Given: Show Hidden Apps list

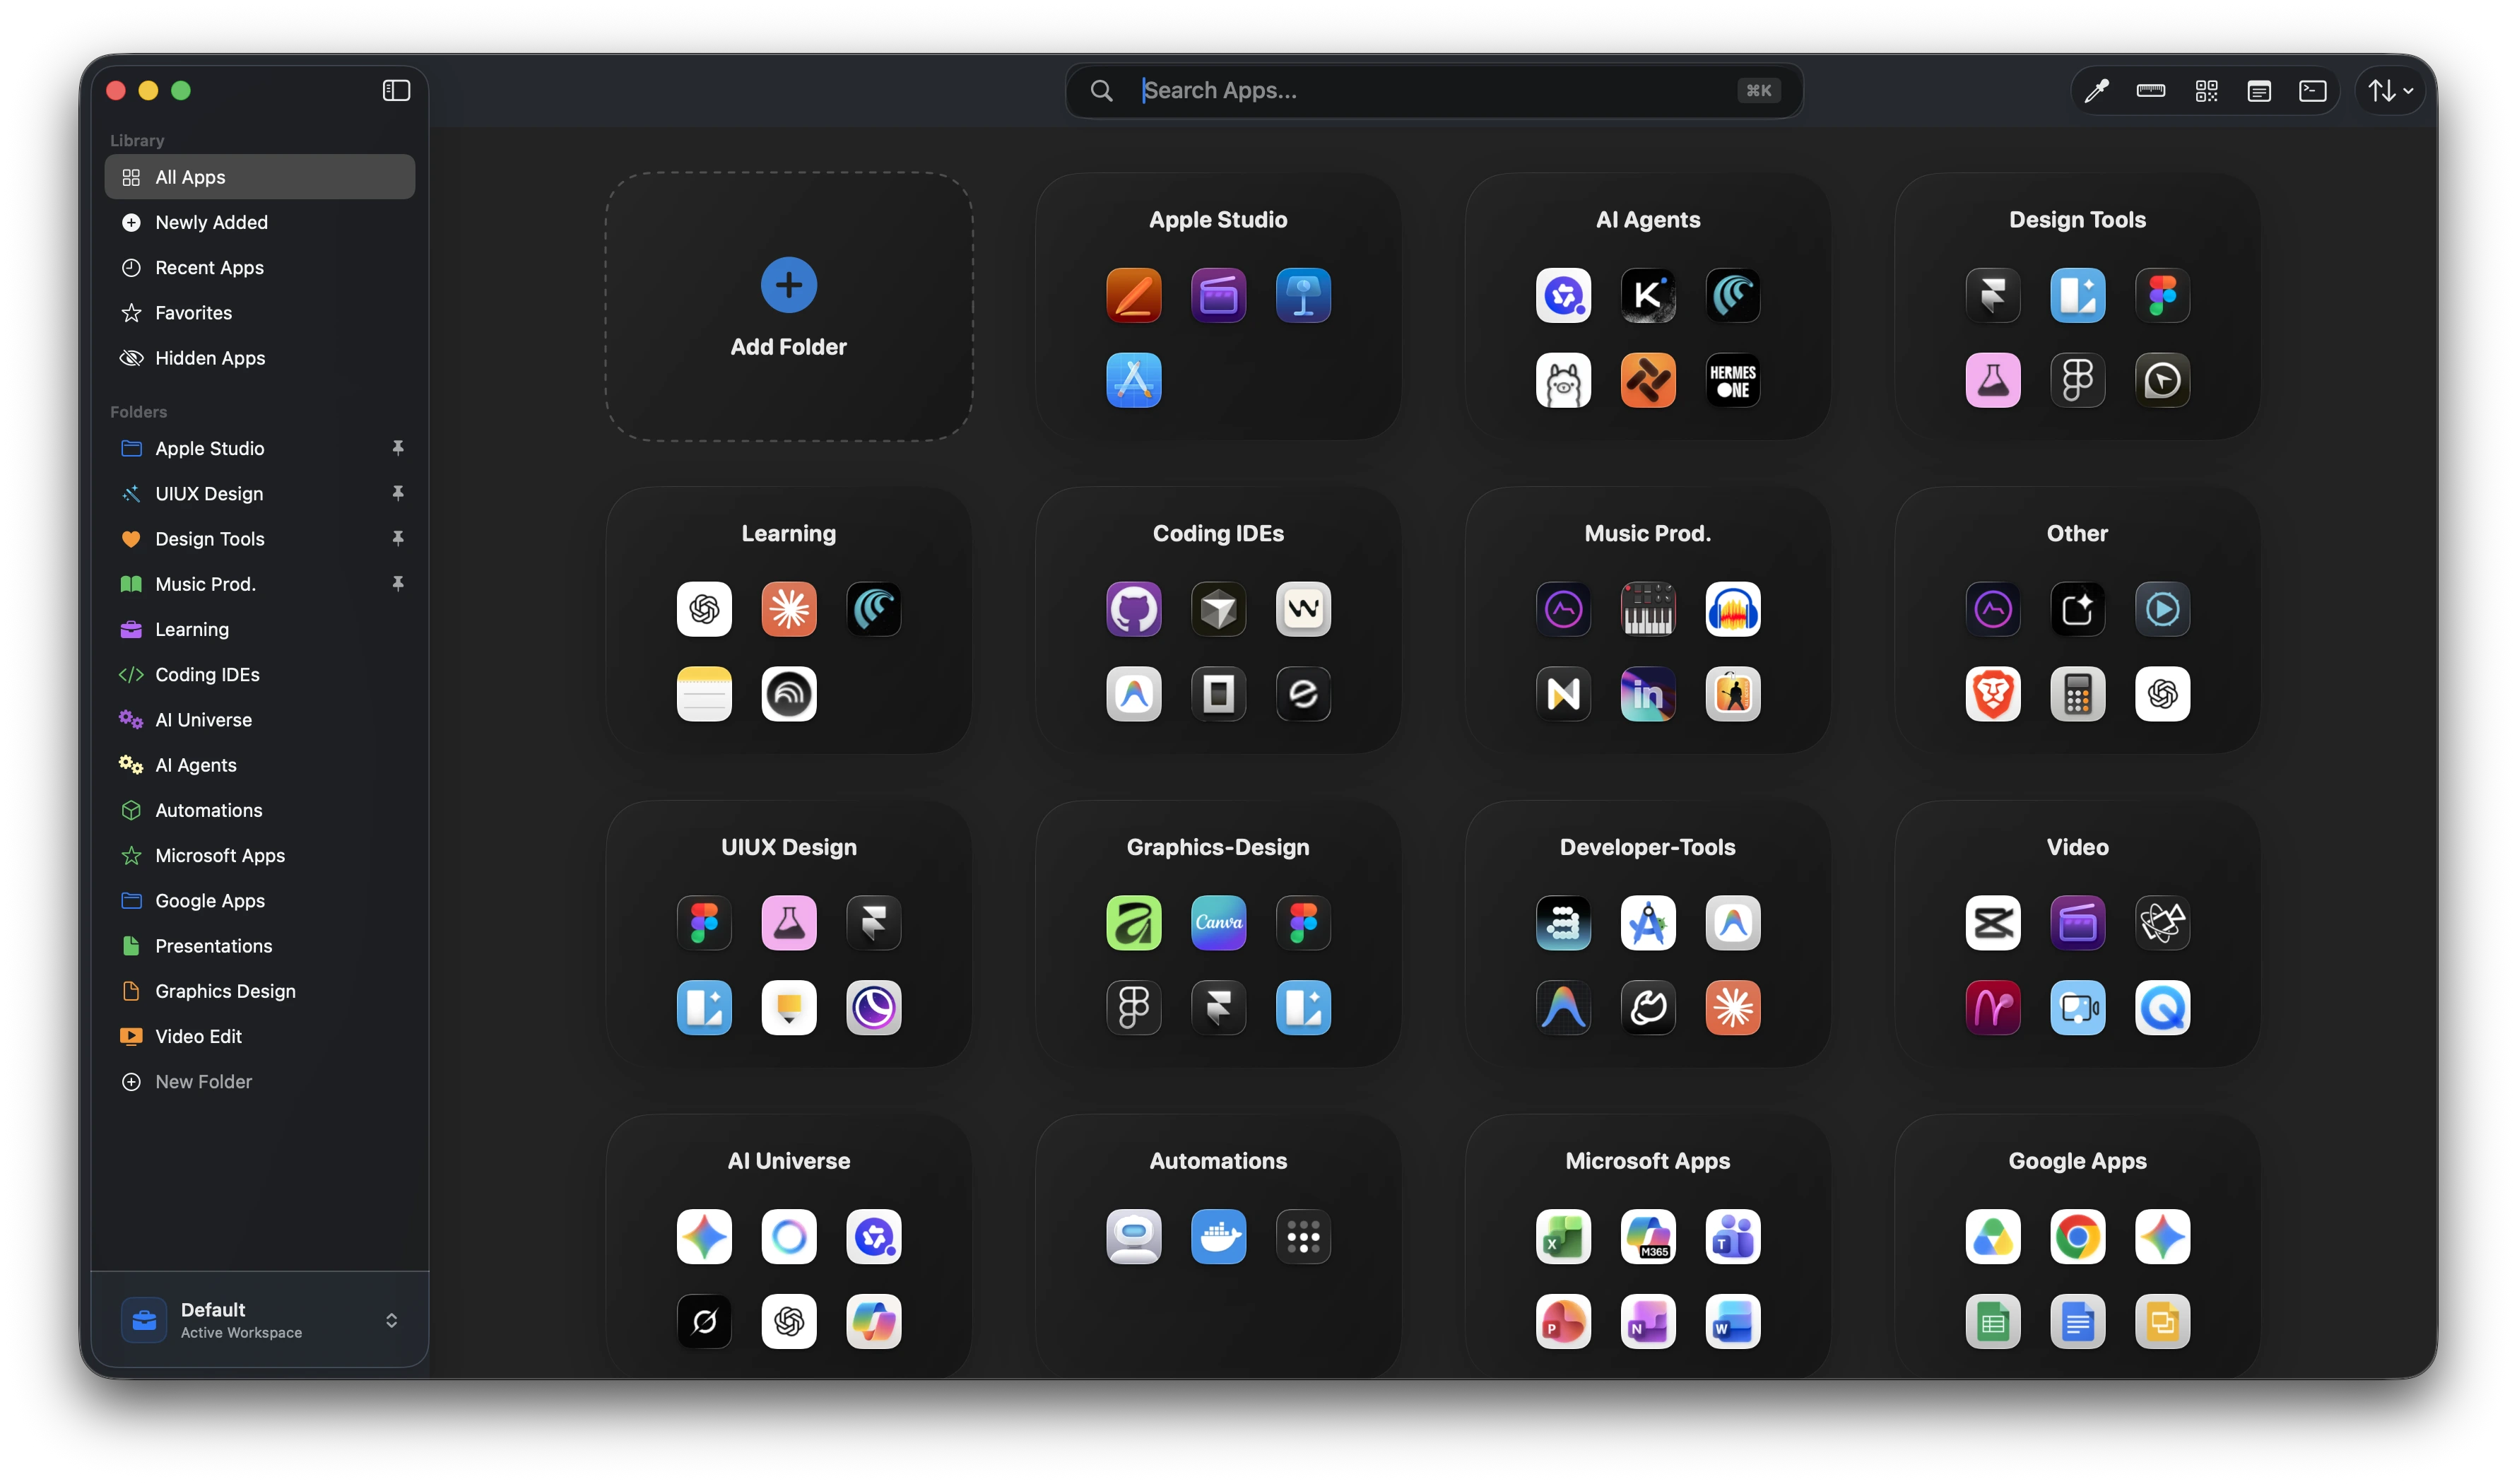Looking at the screenshot, I should point(260,358).
